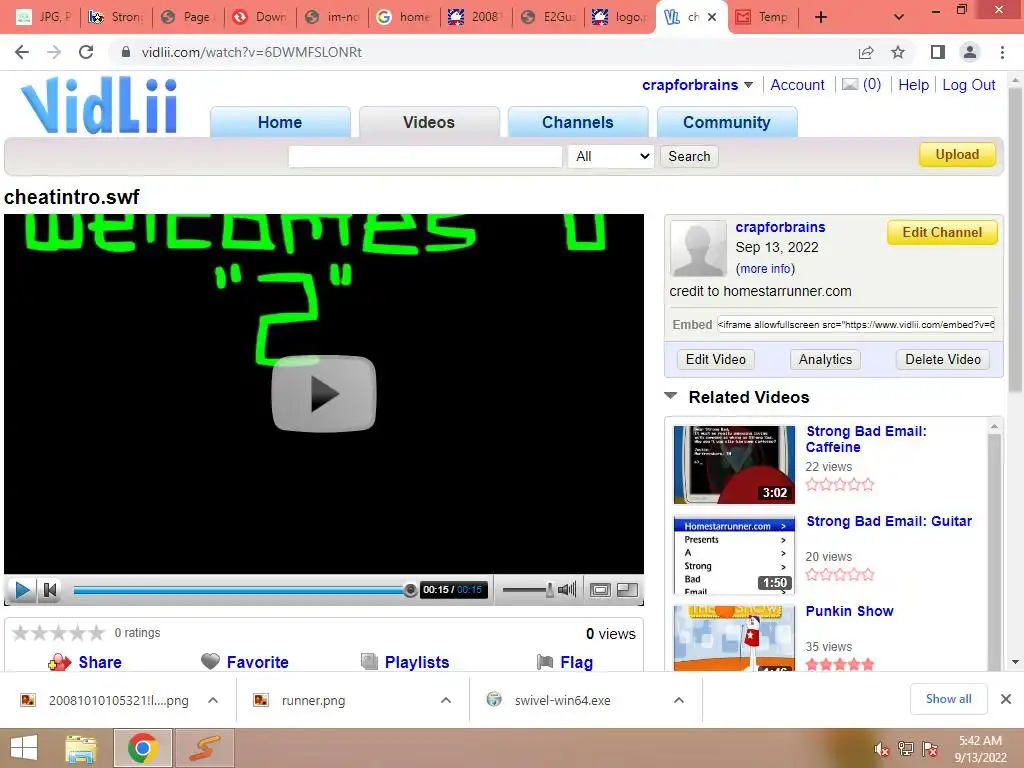
Task: Open the Account link
Action: click(797, 85)
